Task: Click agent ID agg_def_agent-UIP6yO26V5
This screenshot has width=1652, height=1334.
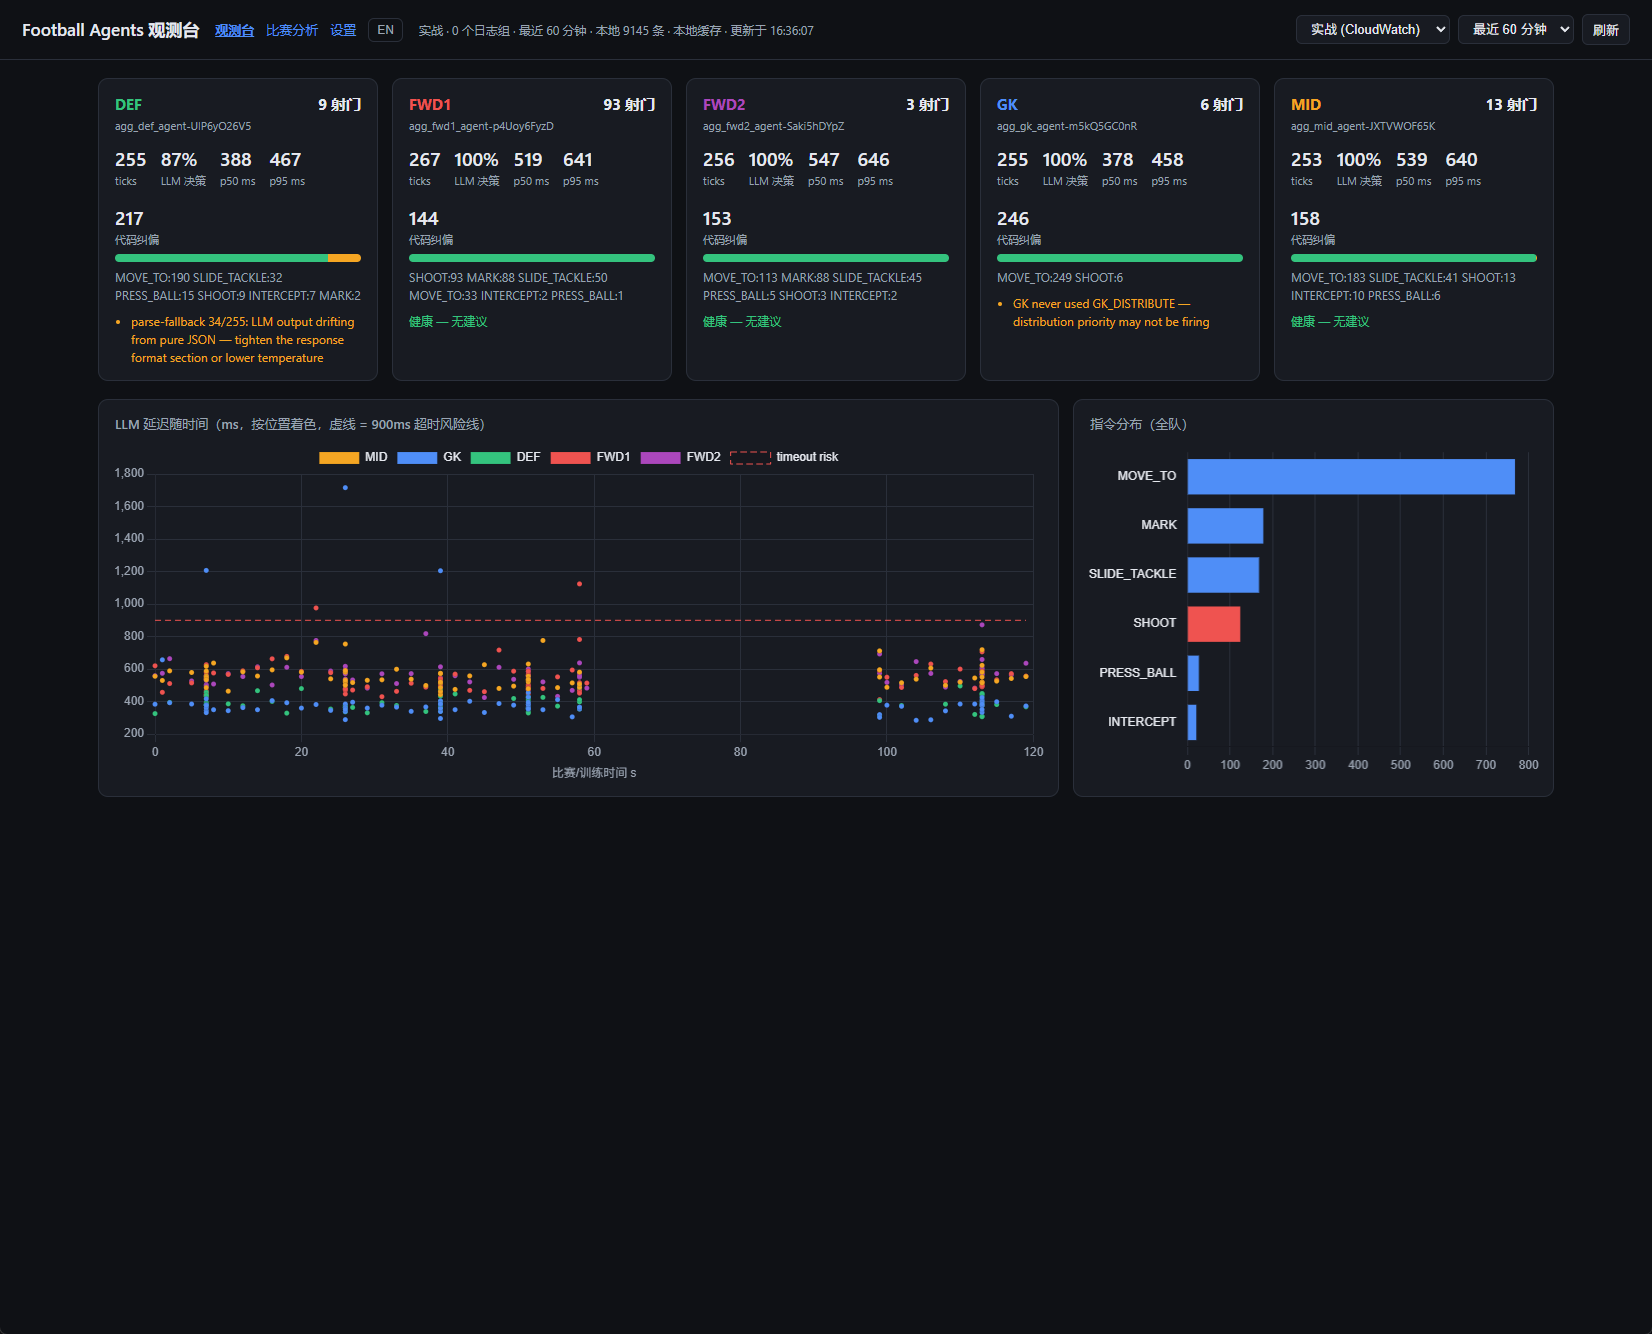Action: click(x=183, y=127)
